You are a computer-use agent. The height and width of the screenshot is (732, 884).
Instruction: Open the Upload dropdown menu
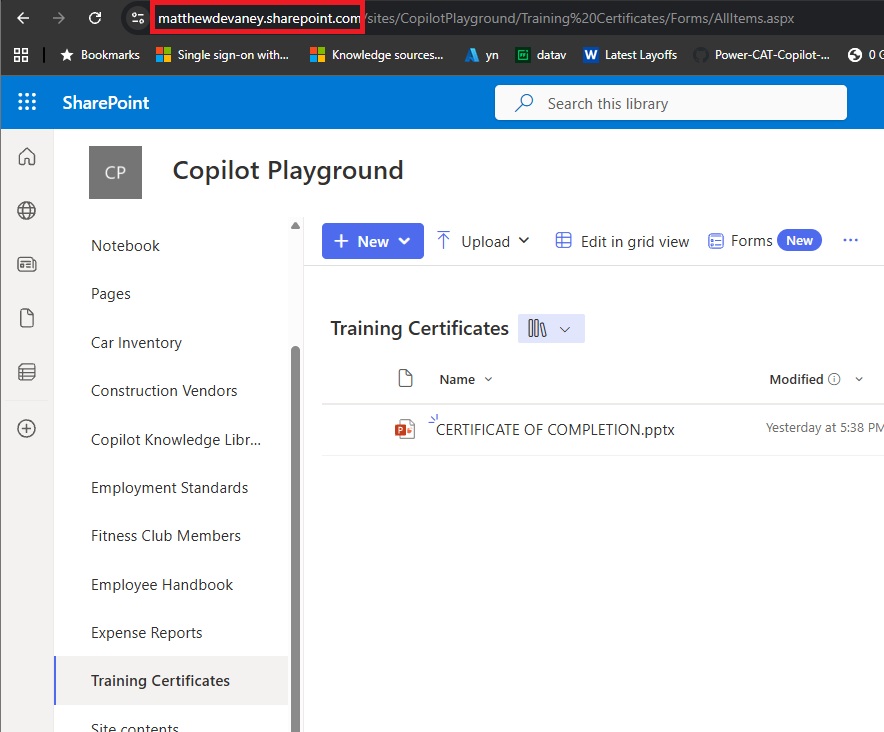click(x=484, y=241)
